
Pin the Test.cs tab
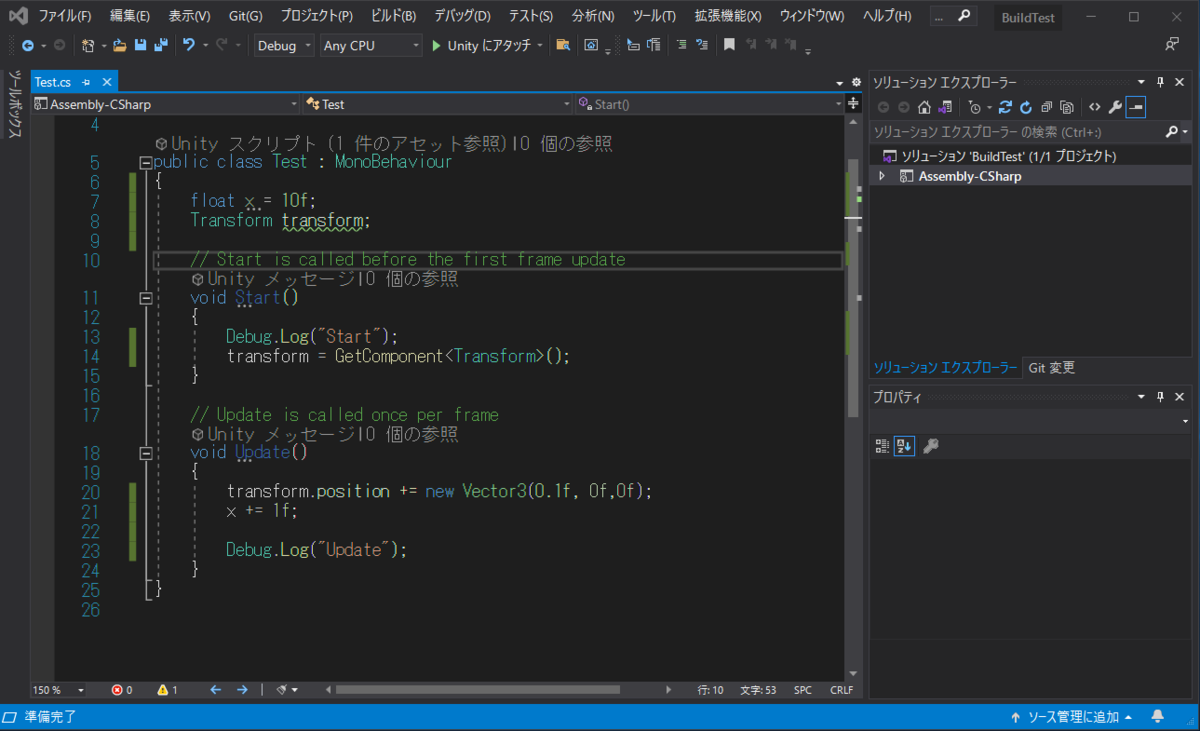[x=87, y=81]
